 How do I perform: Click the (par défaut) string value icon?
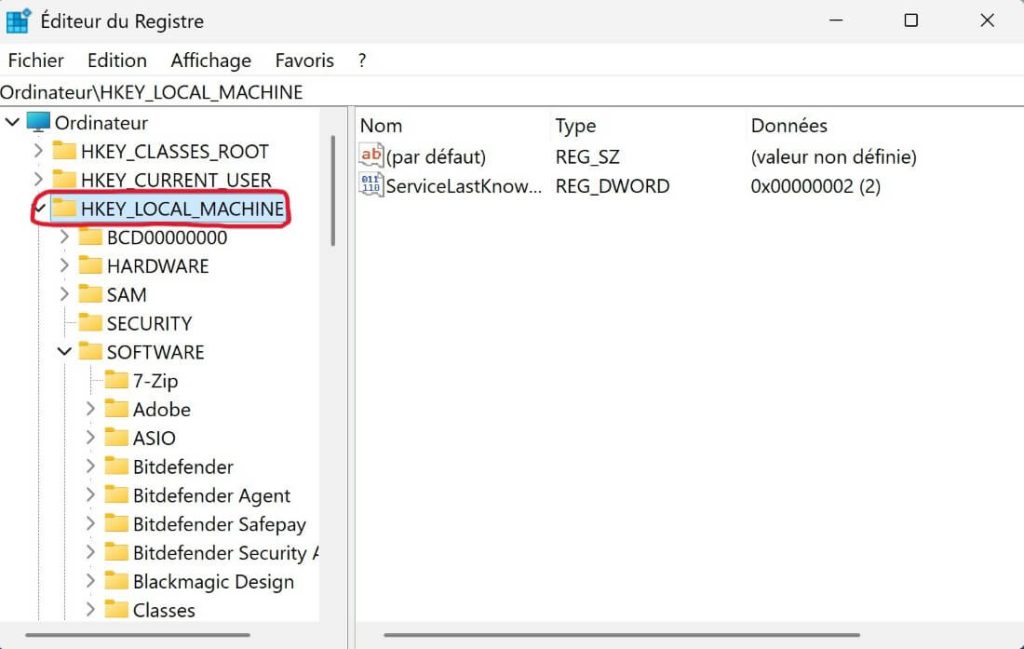point(371,156)
